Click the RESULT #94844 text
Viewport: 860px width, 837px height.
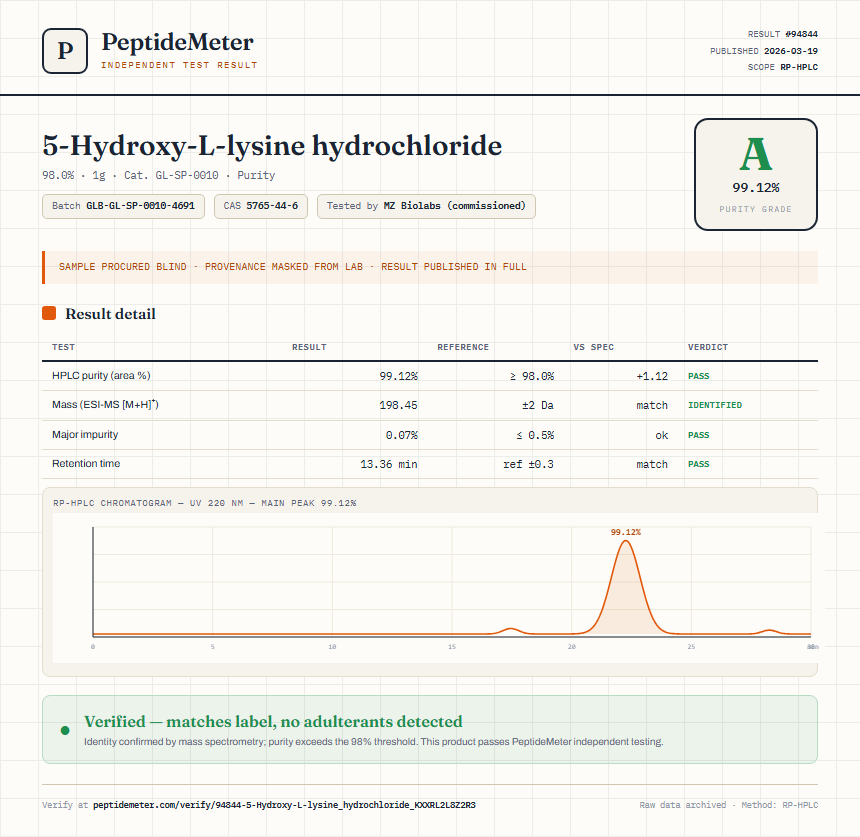[783, 34]
